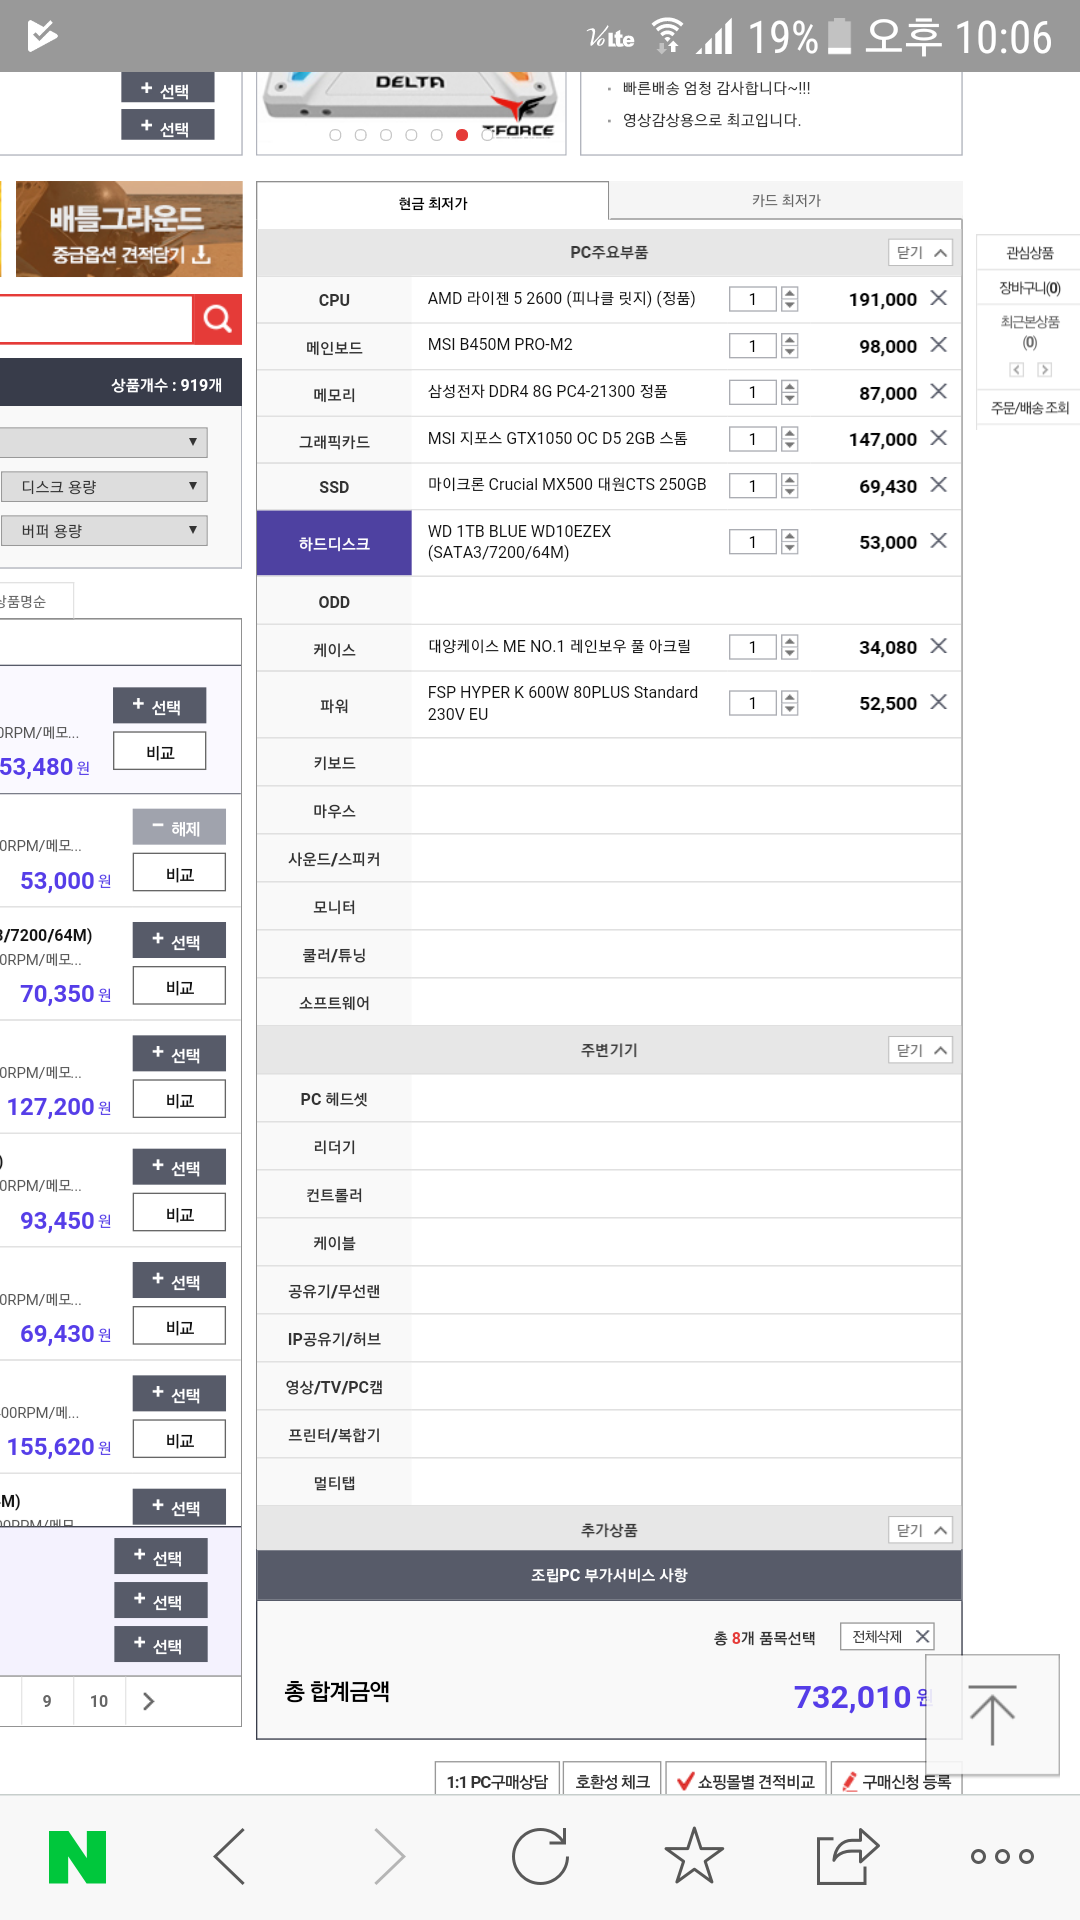The height and width of the screenshot is (1920, 1080).
Task: Open the 조립PC 부가서비스 사항 bar
Action: [x=609, y=1575]
